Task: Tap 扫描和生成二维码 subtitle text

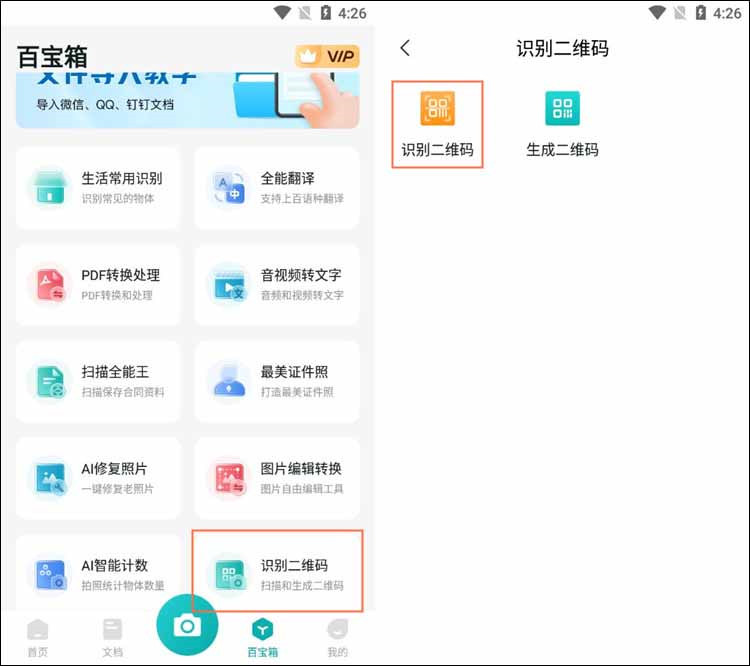Action: (x=302, y=585)
